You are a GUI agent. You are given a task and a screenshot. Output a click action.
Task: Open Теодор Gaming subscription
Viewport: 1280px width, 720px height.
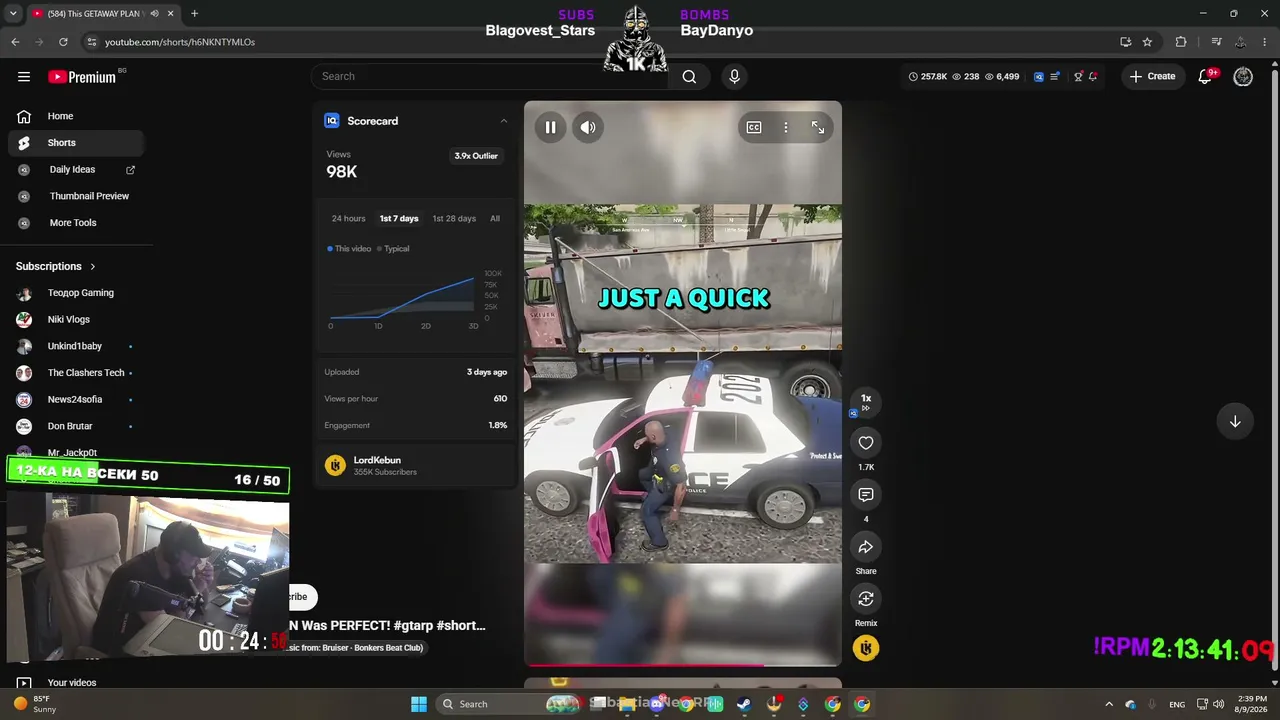coord(76,293)
